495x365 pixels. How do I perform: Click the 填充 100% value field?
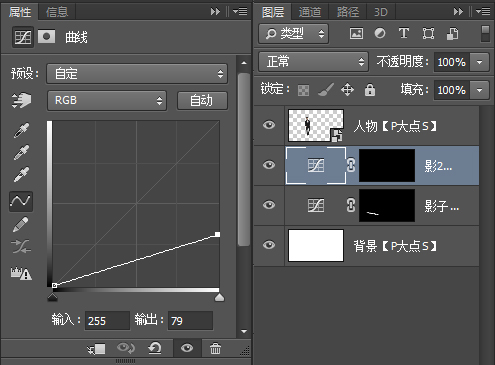point(452,90)
